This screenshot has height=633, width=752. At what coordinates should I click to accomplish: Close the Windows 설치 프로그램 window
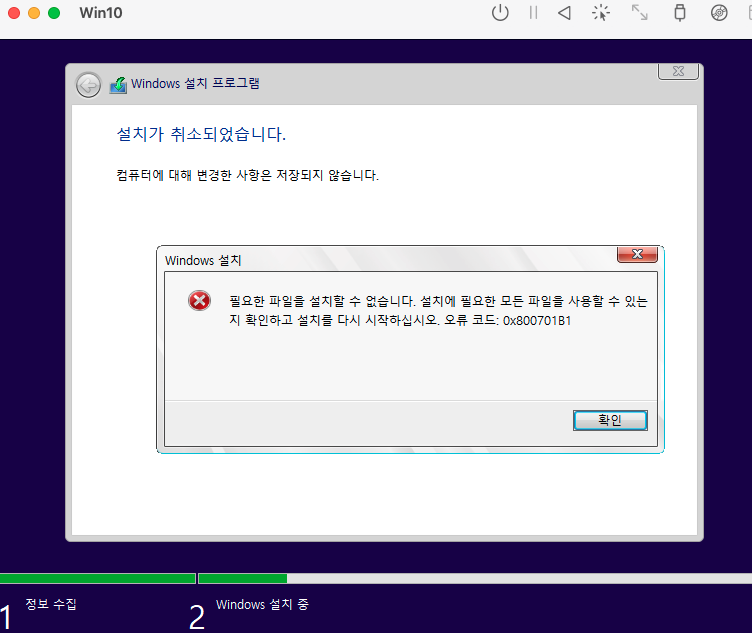(678, 71)
